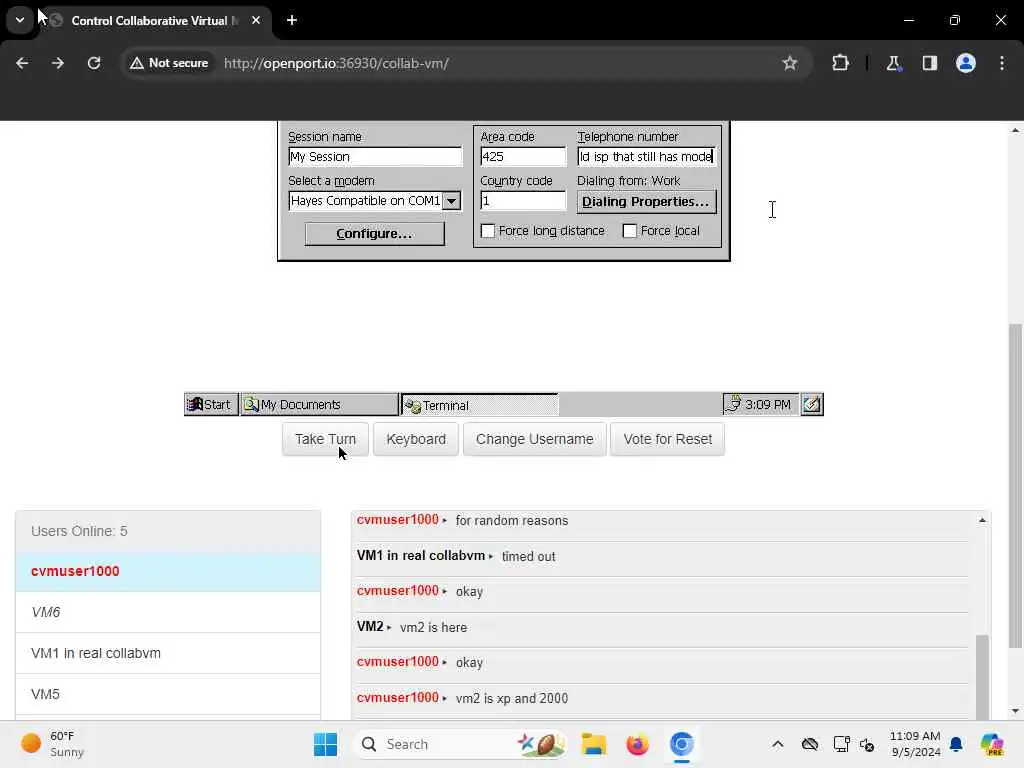This screenshot has height=768, width=1024.
Task: Open the on-screen Keyboard
Action: coord(416,440)
